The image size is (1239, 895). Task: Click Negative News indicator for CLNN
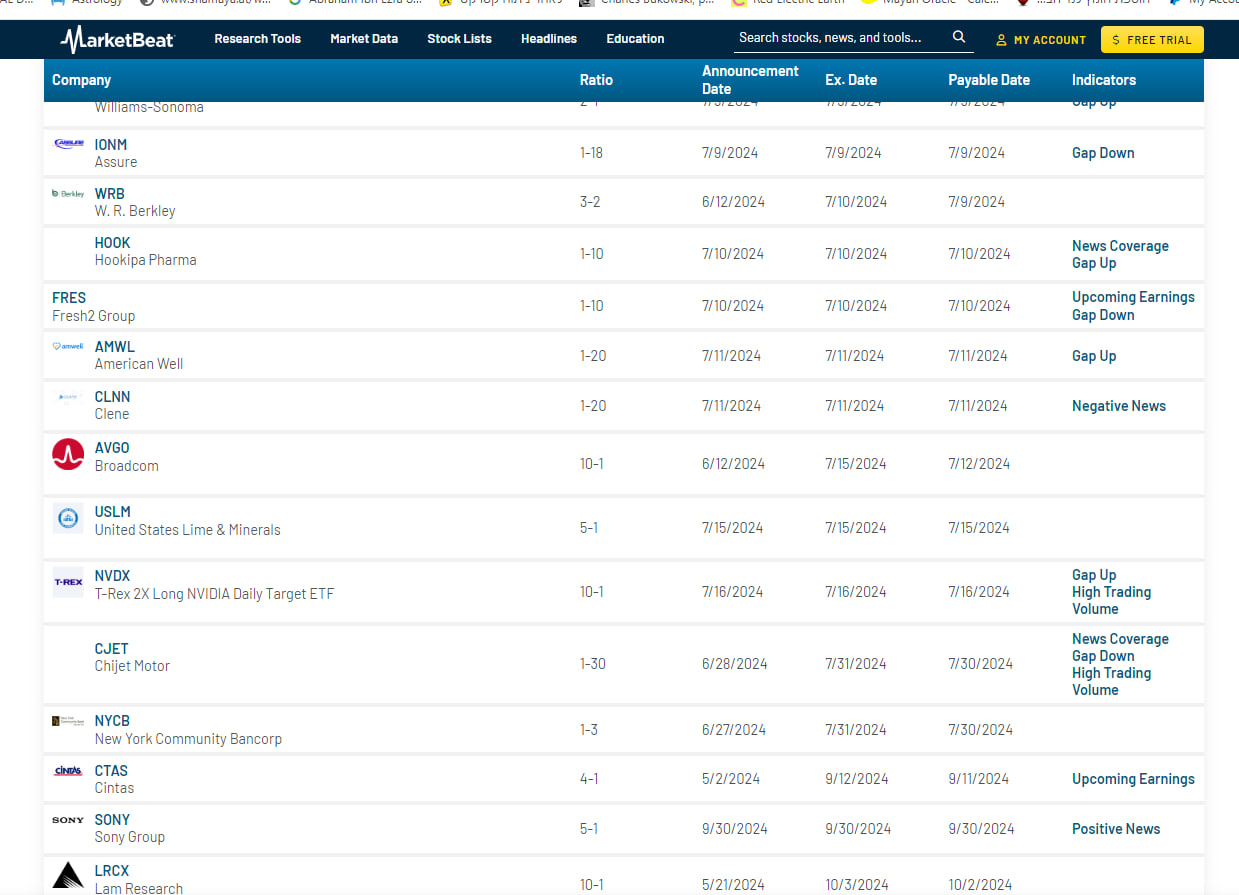[x=1119, y=406]
